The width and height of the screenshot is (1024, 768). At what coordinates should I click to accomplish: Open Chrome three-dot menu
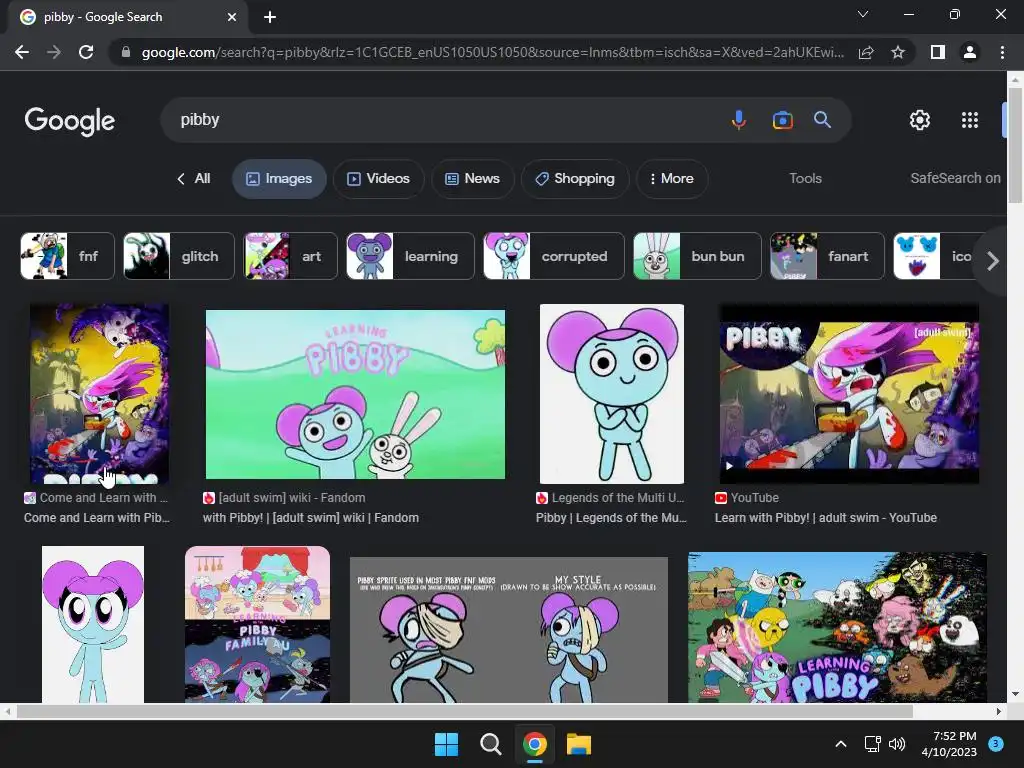coord(1002,52)
